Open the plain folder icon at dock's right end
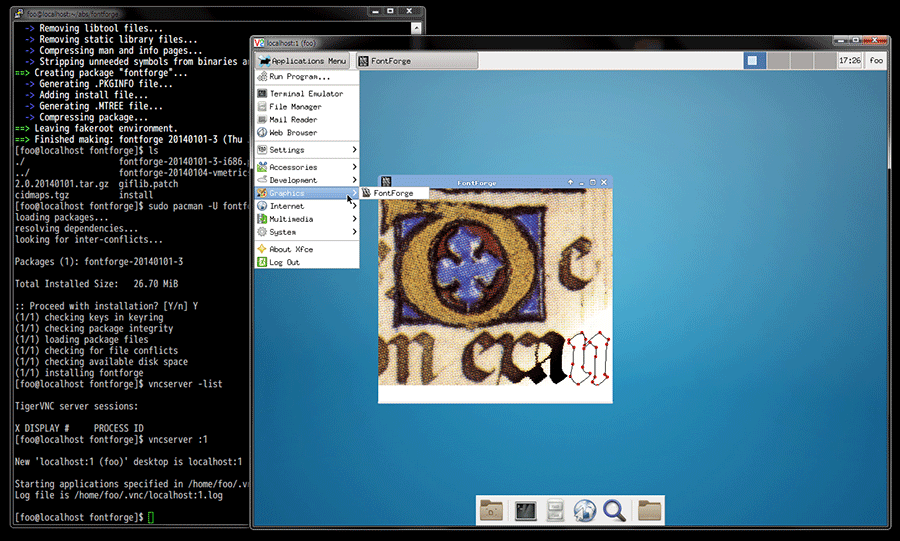900x541 pixels. pos(649,511)
